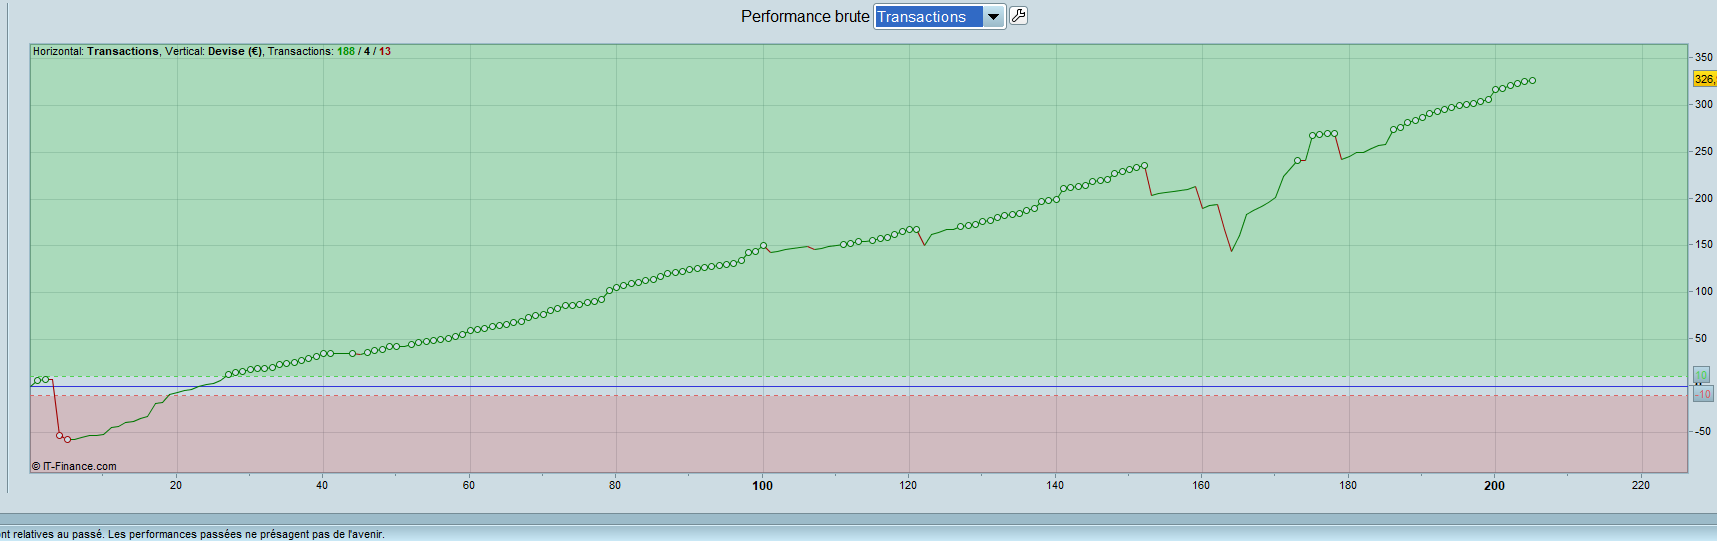The image size is (1717, 541).
Task: Open the Transactions dropdown next to Performance brute
Action: tap(939, 16)
